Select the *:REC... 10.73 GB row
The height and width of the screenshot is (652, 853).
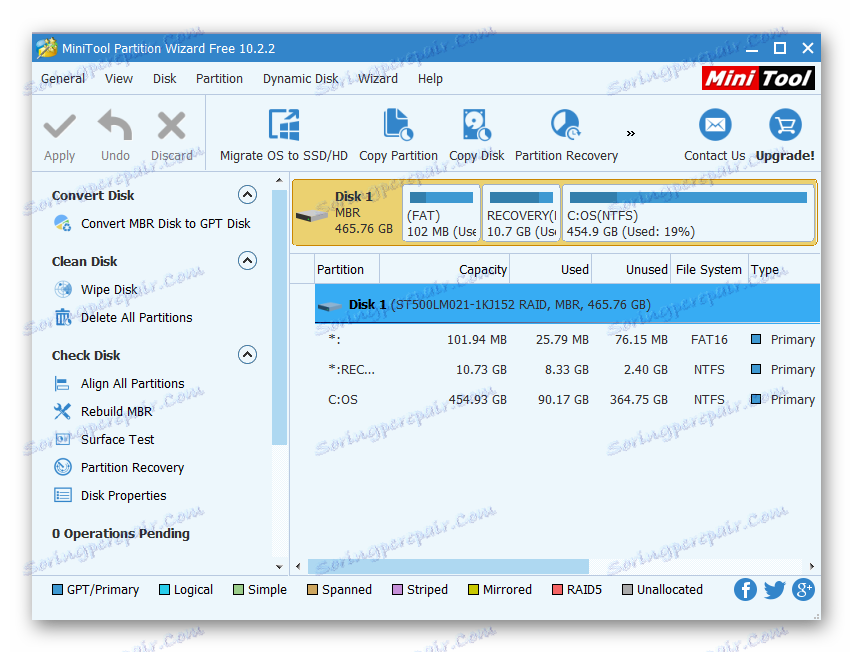click(567, 370)
